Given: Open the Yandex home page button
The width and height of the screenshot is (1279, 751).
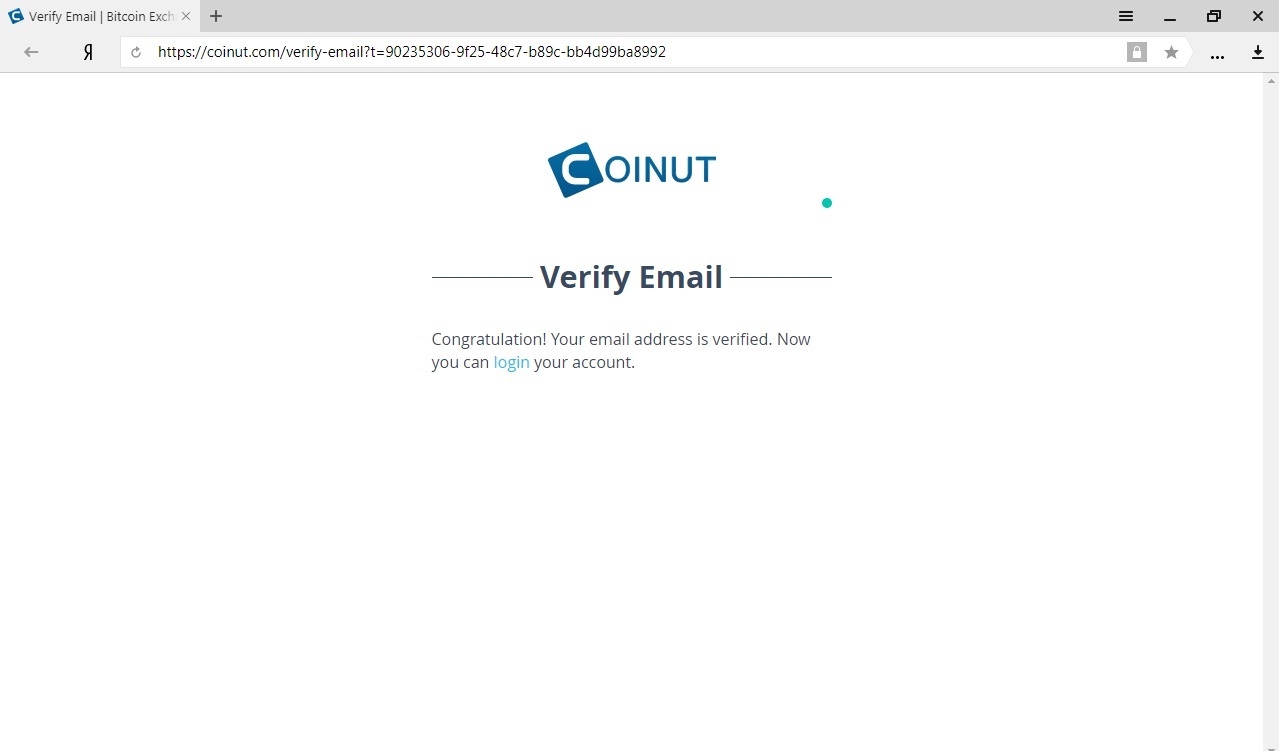Looking at the screenshot, I should [88, 53].
